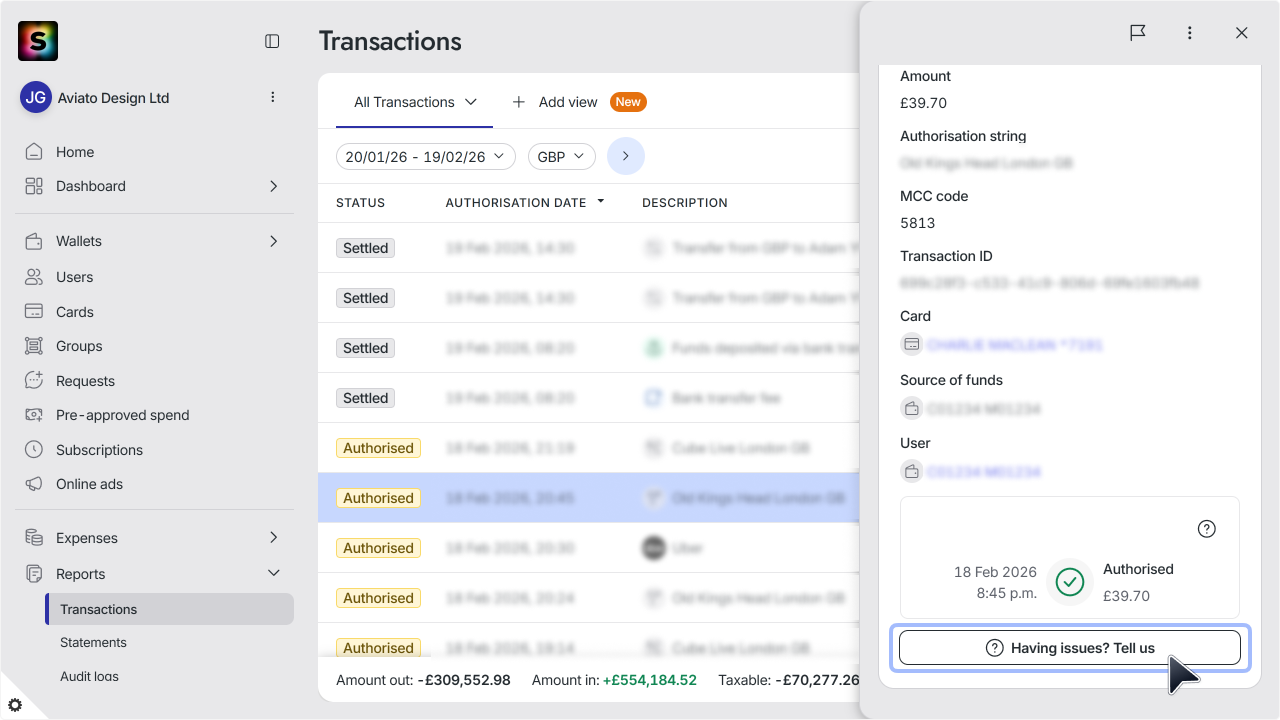Click the Status column header
This screenshot has height=720, width=1280.
(x=360, y=202)
